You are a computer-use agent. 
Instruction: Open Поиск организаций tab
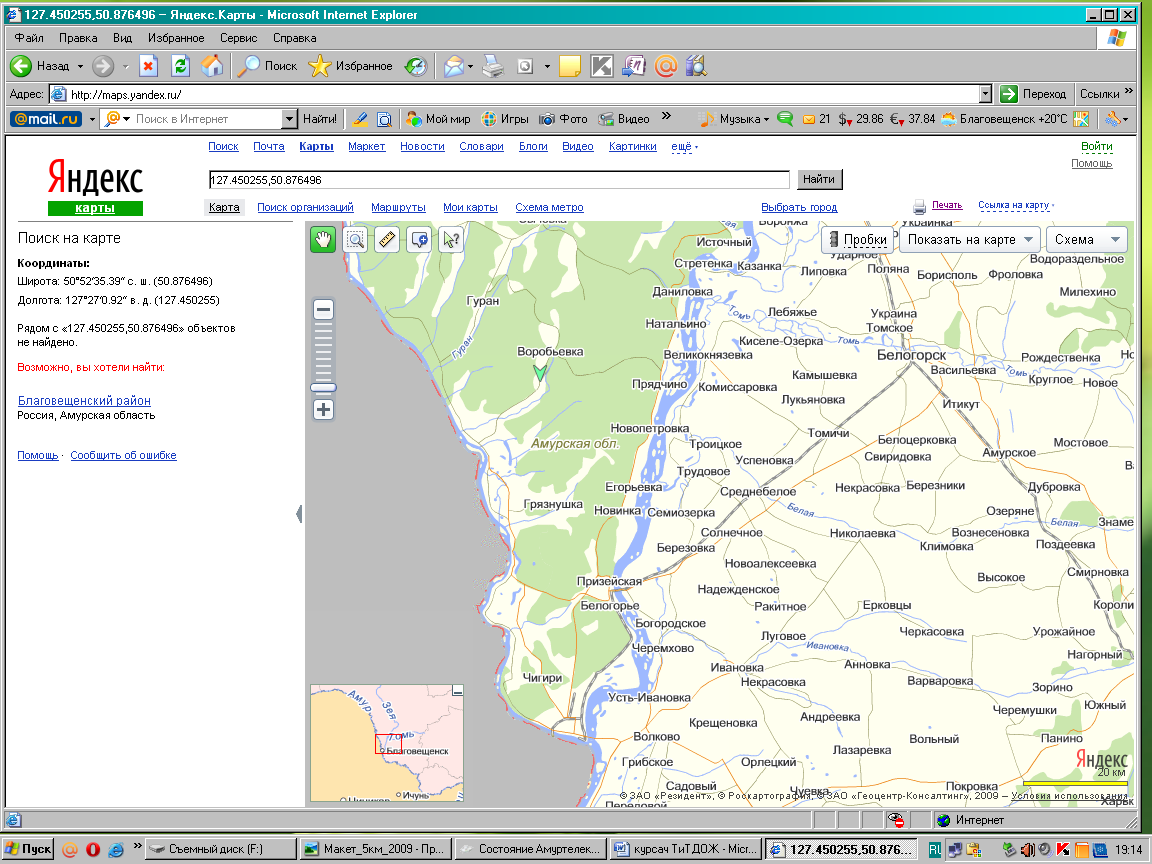[305, 207]
